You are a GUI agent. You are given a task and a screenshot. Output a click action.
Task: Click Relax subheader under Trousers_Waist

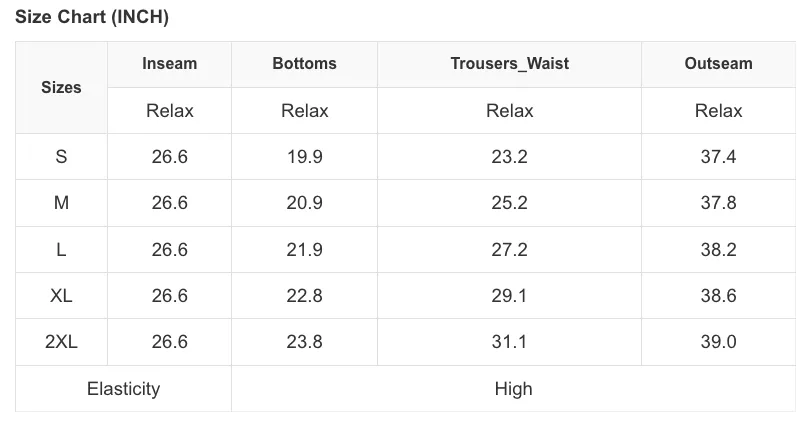coord(510,110)
